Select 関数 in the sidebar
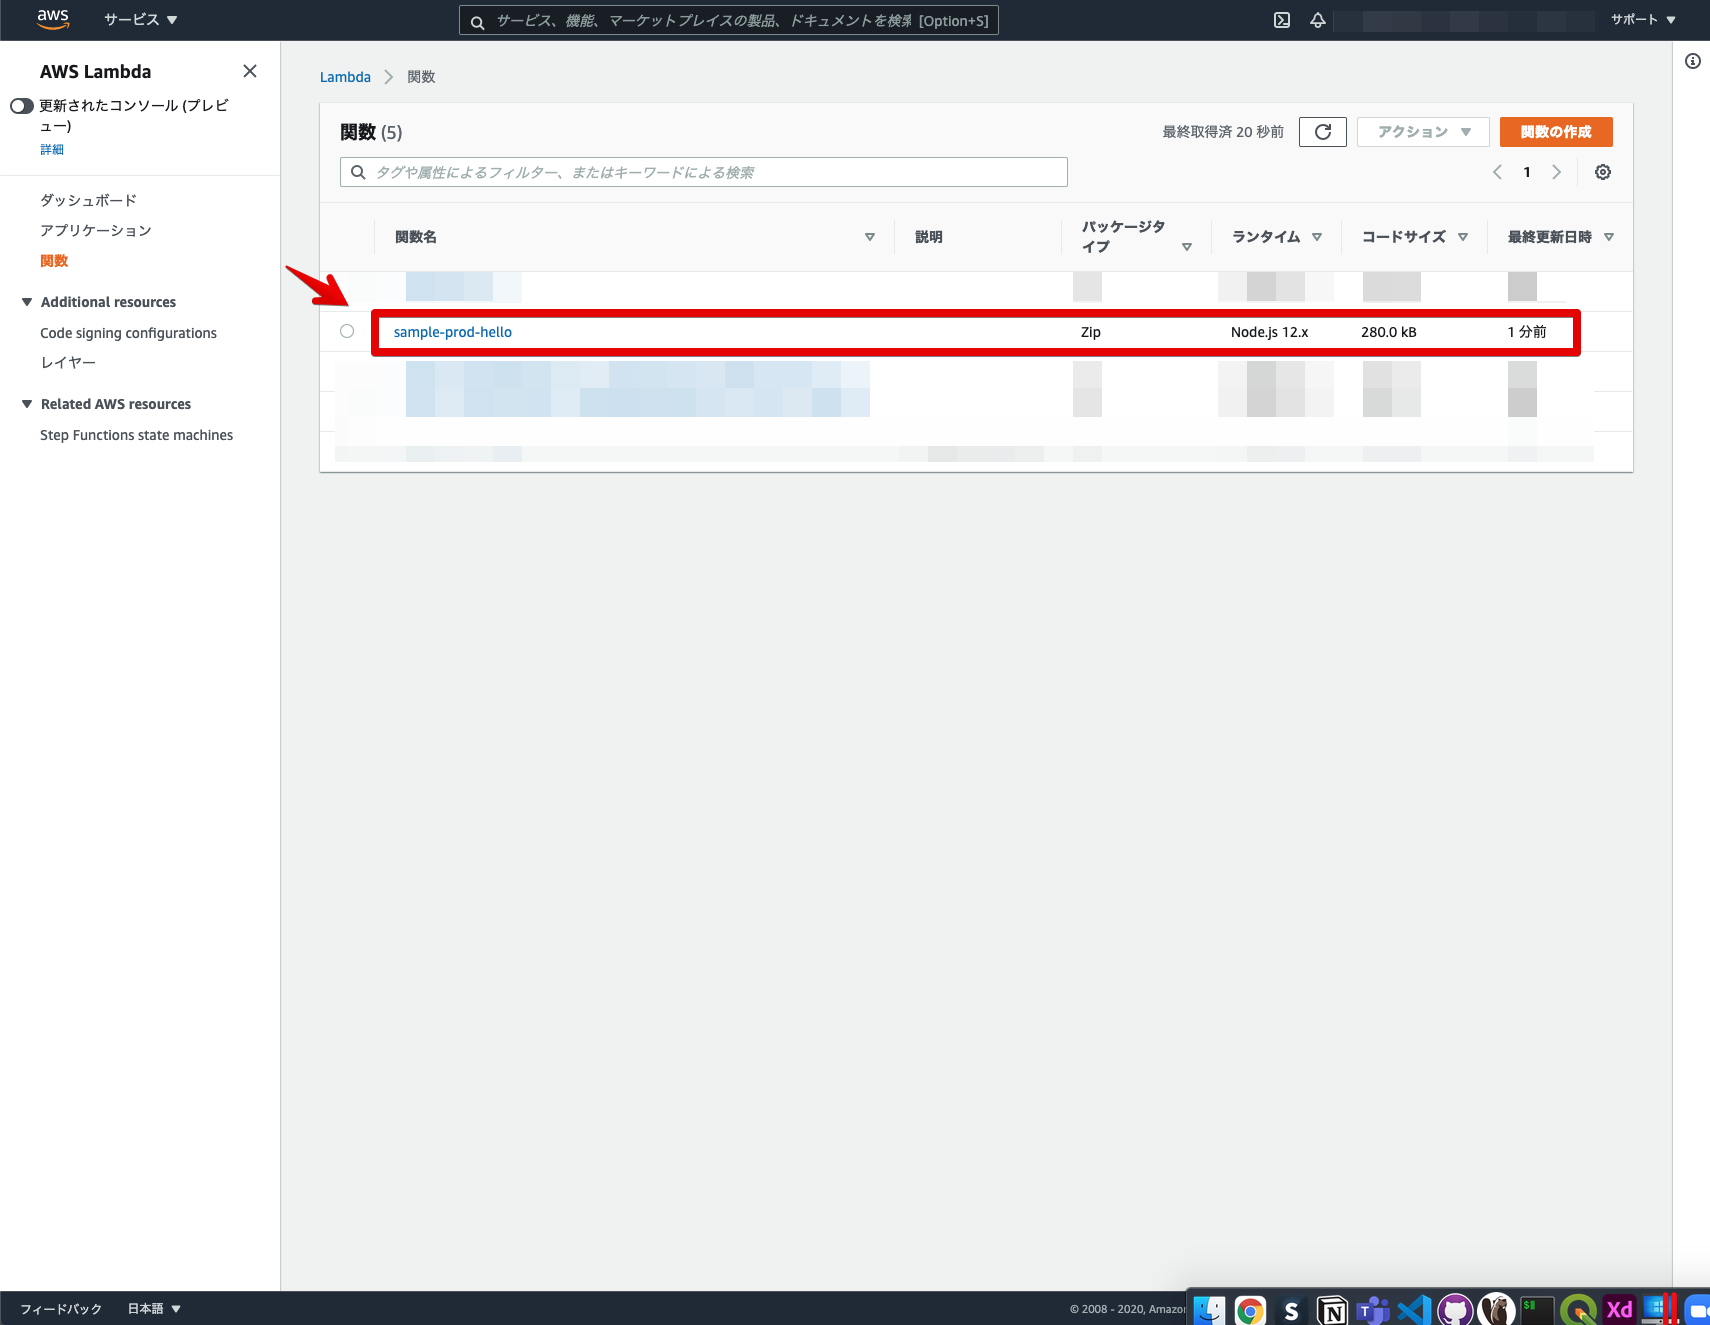This screenshot has width=1710, height=1325. coord(54,261)
